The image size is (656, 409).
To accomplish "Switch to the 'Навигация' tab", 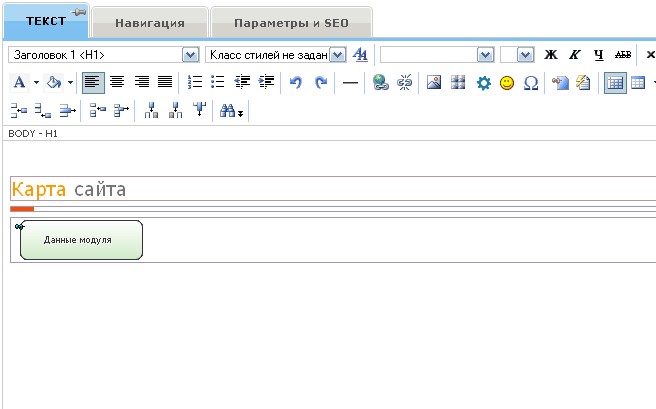I will (149, 21).
